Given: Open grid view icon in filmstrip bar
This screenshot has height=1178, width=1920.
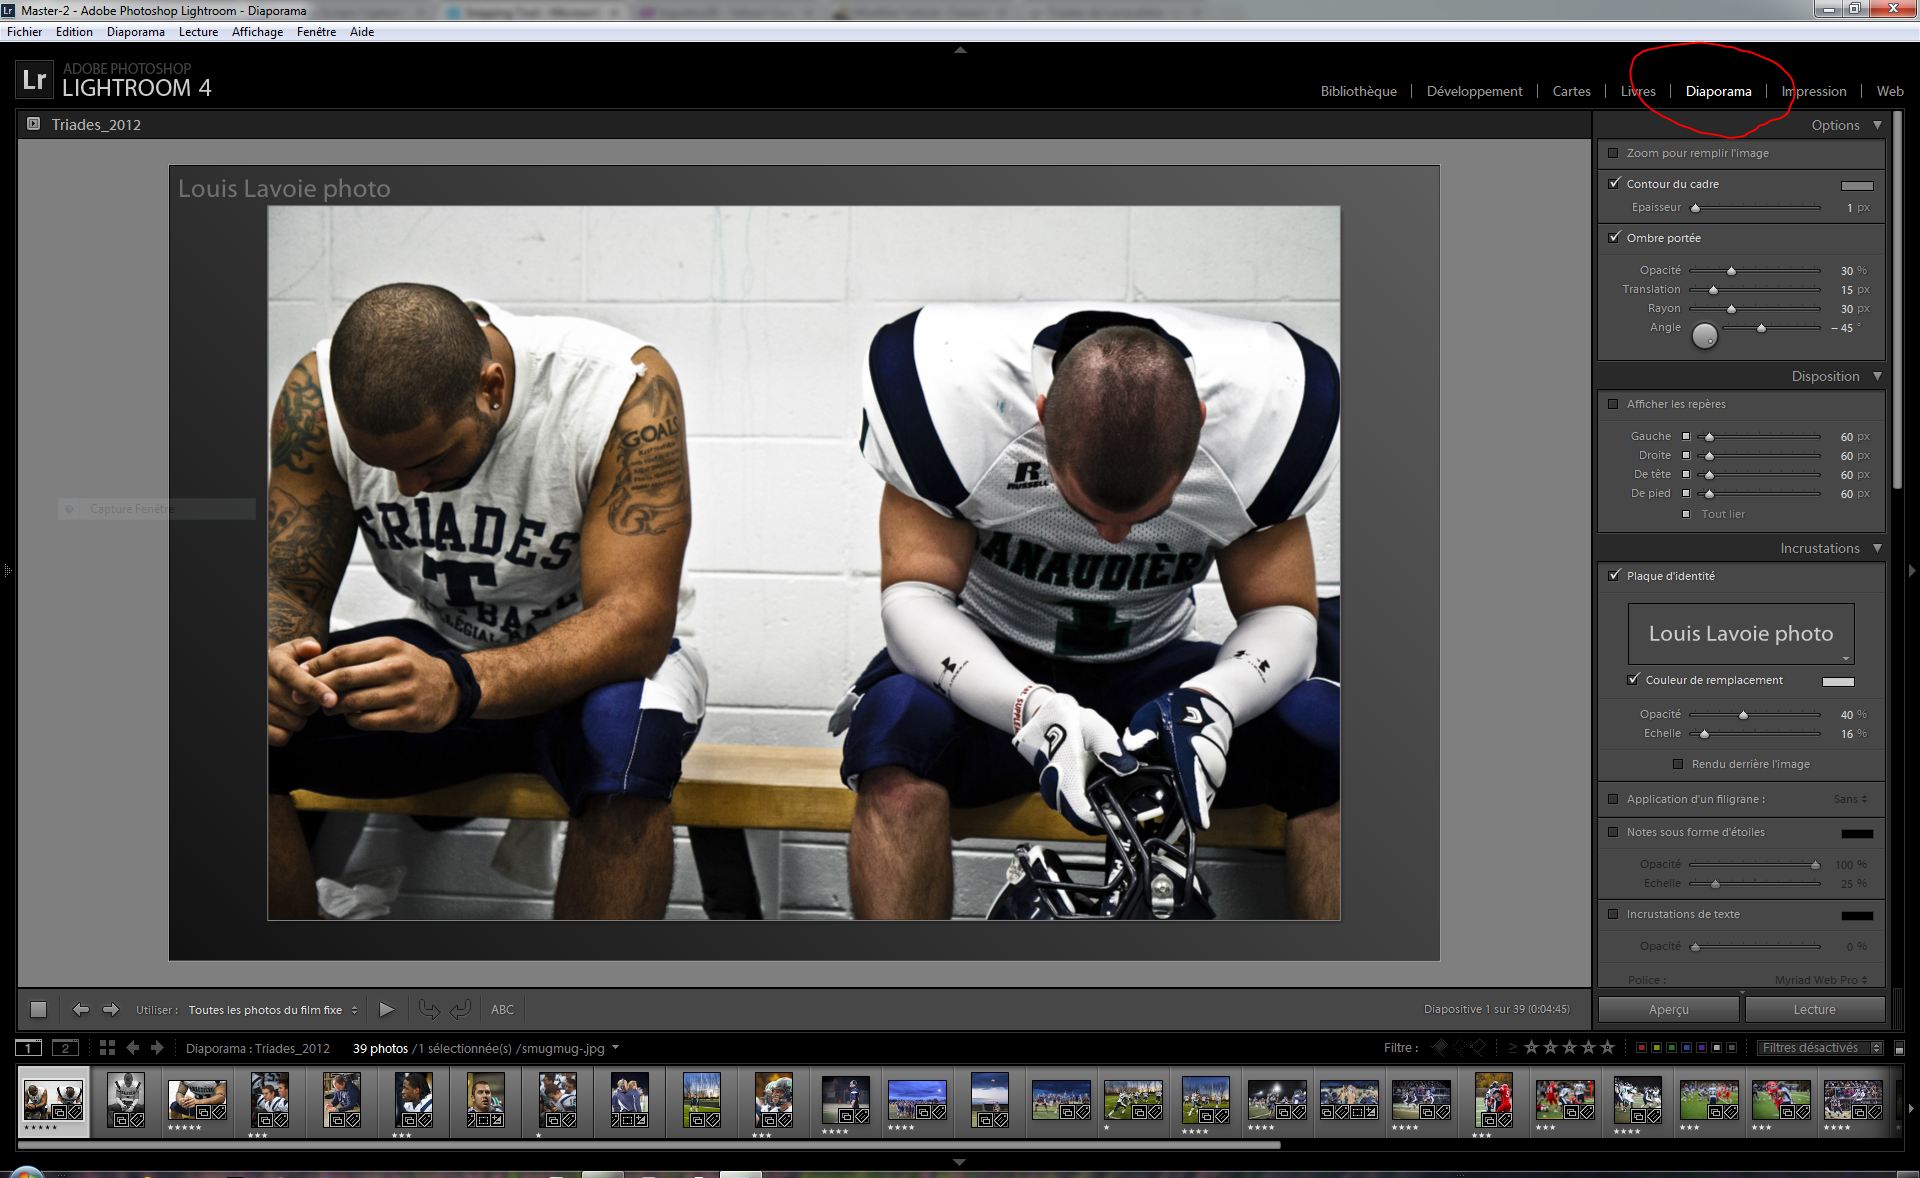Looking at the screenshot, I should (107, 1048).
